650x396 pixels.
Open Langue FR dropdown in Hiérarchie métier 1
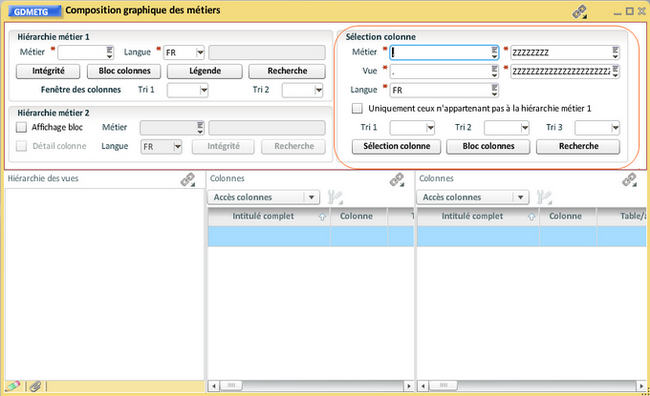point(200,53)
